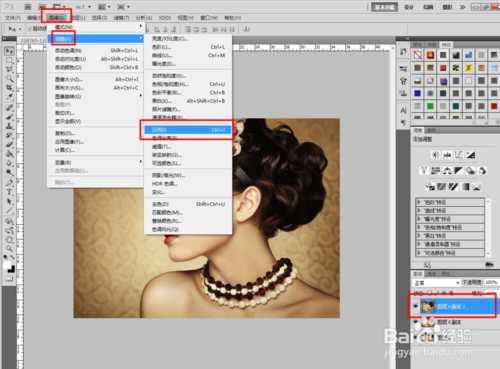Screen dimensions: 500x369
Task: Open the layer blend mode dropdown
Action: [436, 283]
